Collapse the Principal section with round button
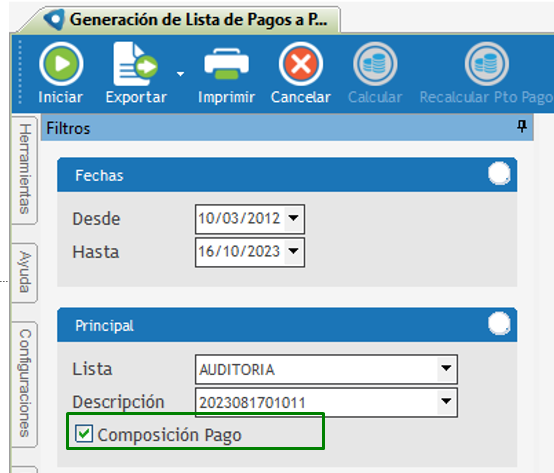The height and width of the screenshot is (473, 554). tap(499, 324)
